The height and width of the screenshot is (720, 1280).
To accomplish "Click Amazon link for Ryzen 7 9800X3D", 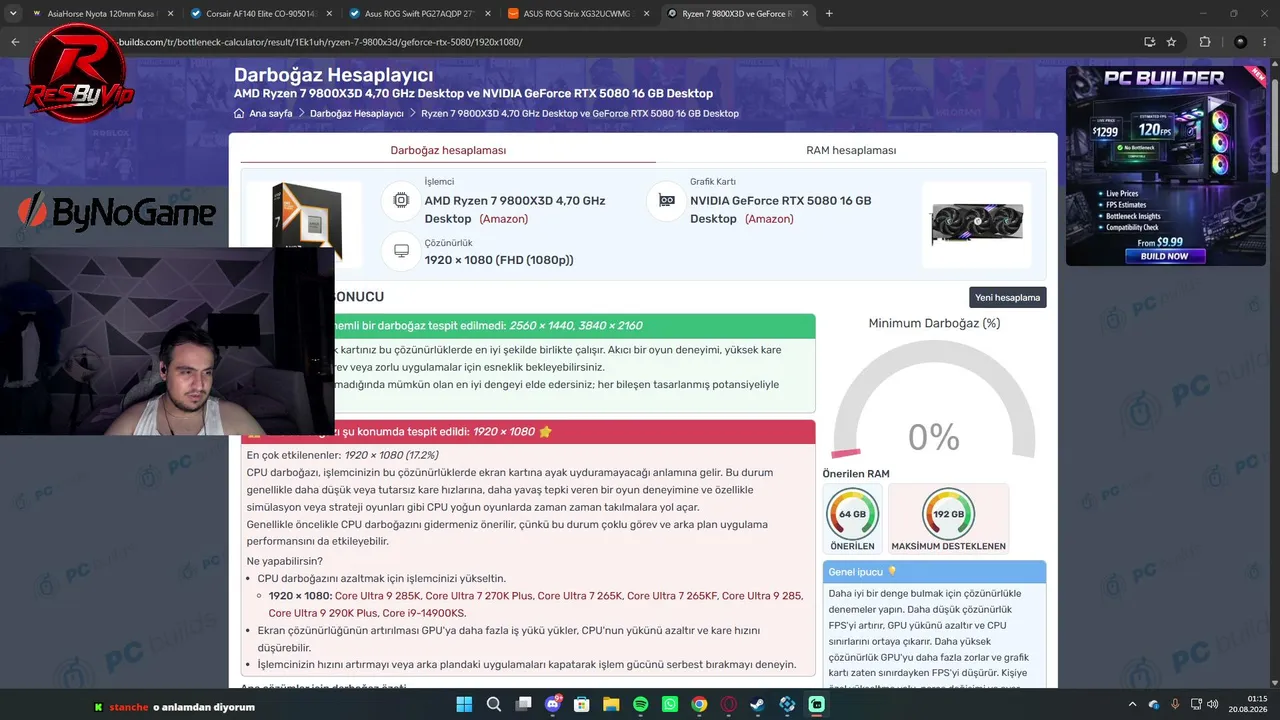I will tap(504, 219).
